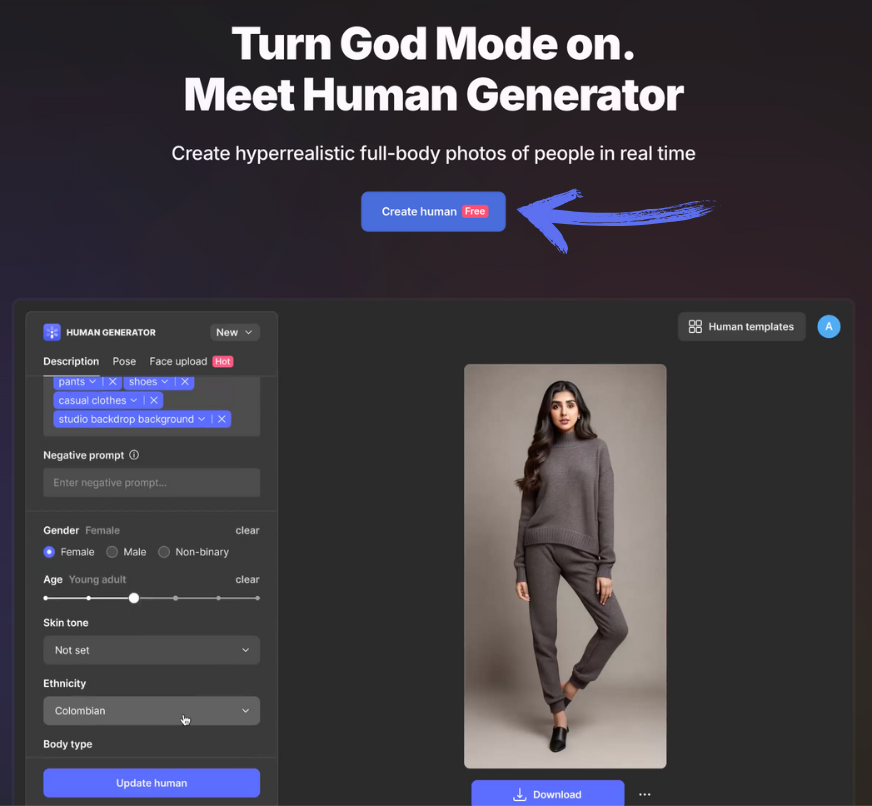Viewport: 872px width, 806px height.
Task: Delete the studio backdrop background tag
Action: coord(221,419)
